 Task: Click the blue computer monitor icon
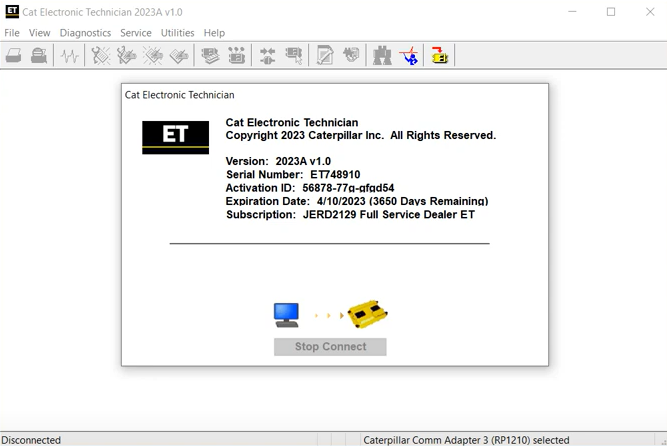(x=286, y=315)
